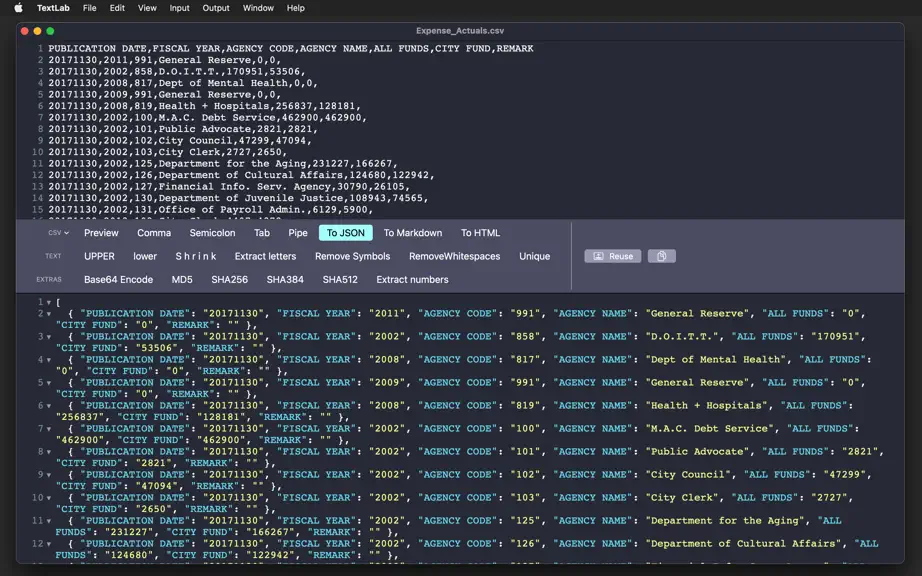The image size is (922, 576).
Task: Convert delimiter to Pipe
Action: point(298,233)
